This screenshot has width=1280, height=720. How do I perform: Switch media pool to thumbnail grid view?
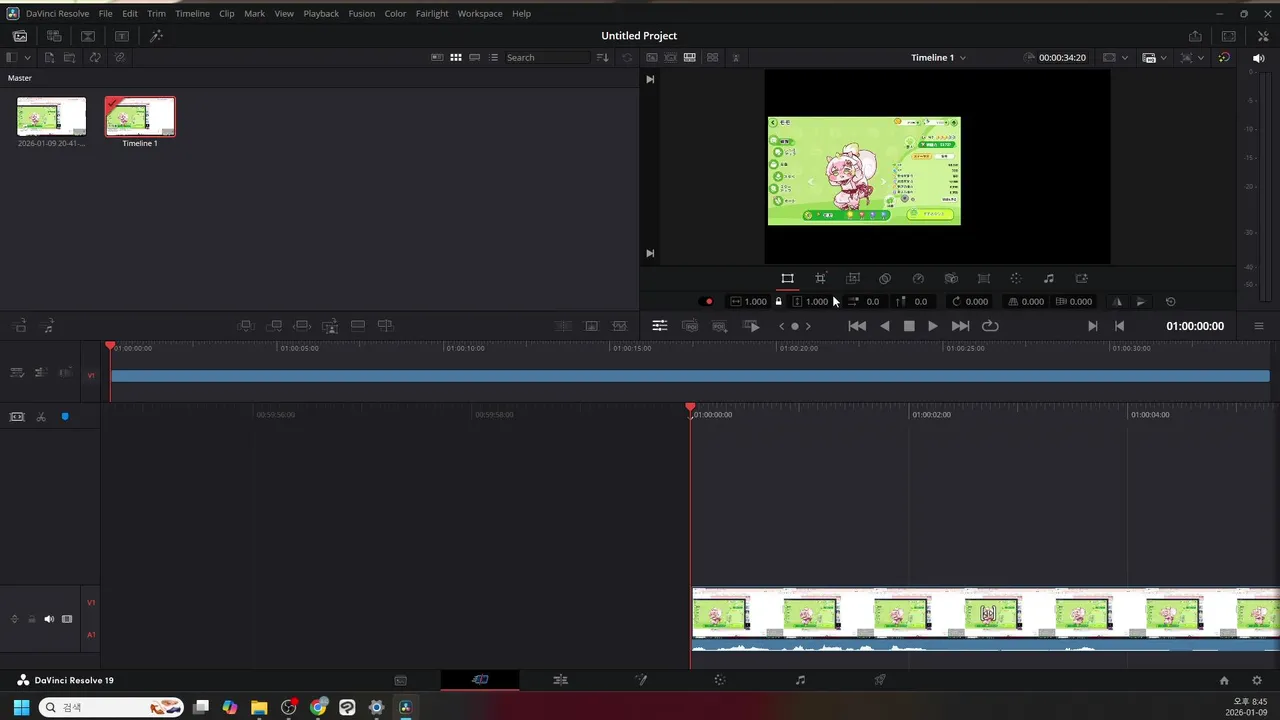coord(456,58)
